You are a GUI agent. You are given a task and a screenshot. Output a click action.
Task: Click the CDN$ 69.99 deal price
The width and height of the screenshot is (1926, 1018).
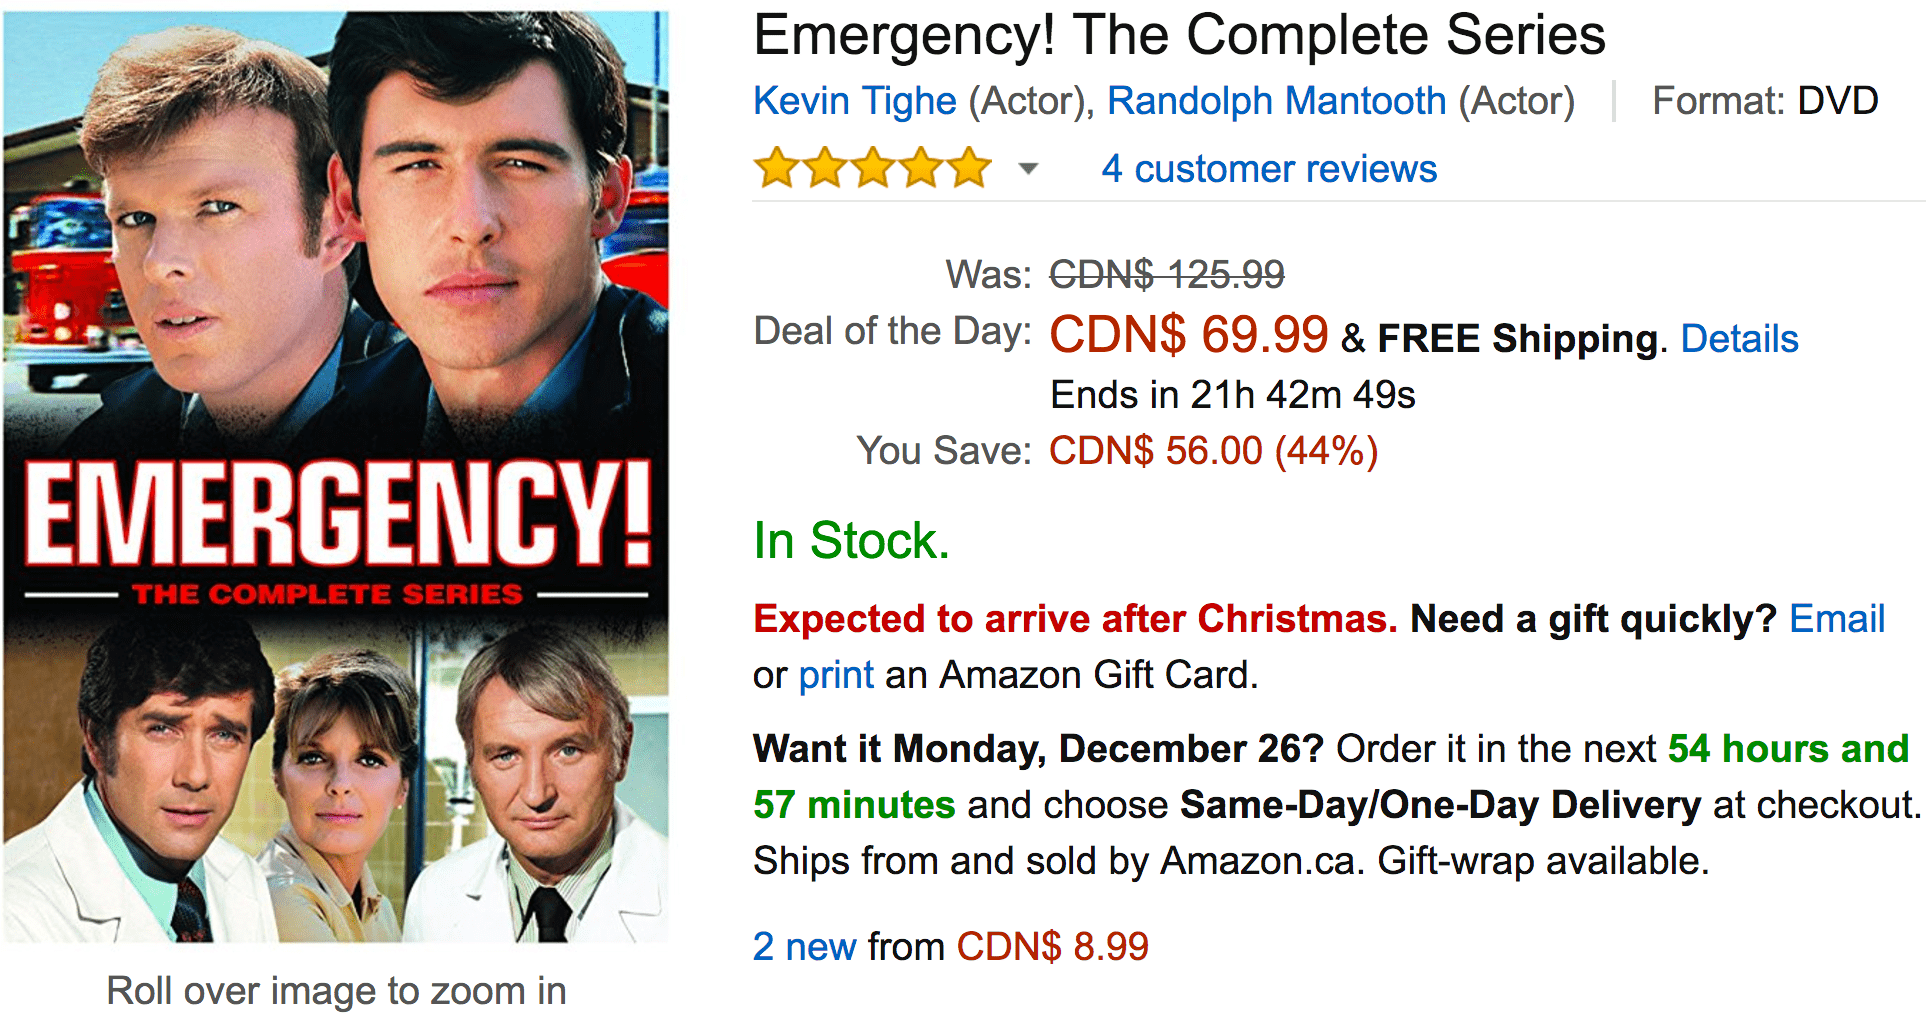point(1188,334)
